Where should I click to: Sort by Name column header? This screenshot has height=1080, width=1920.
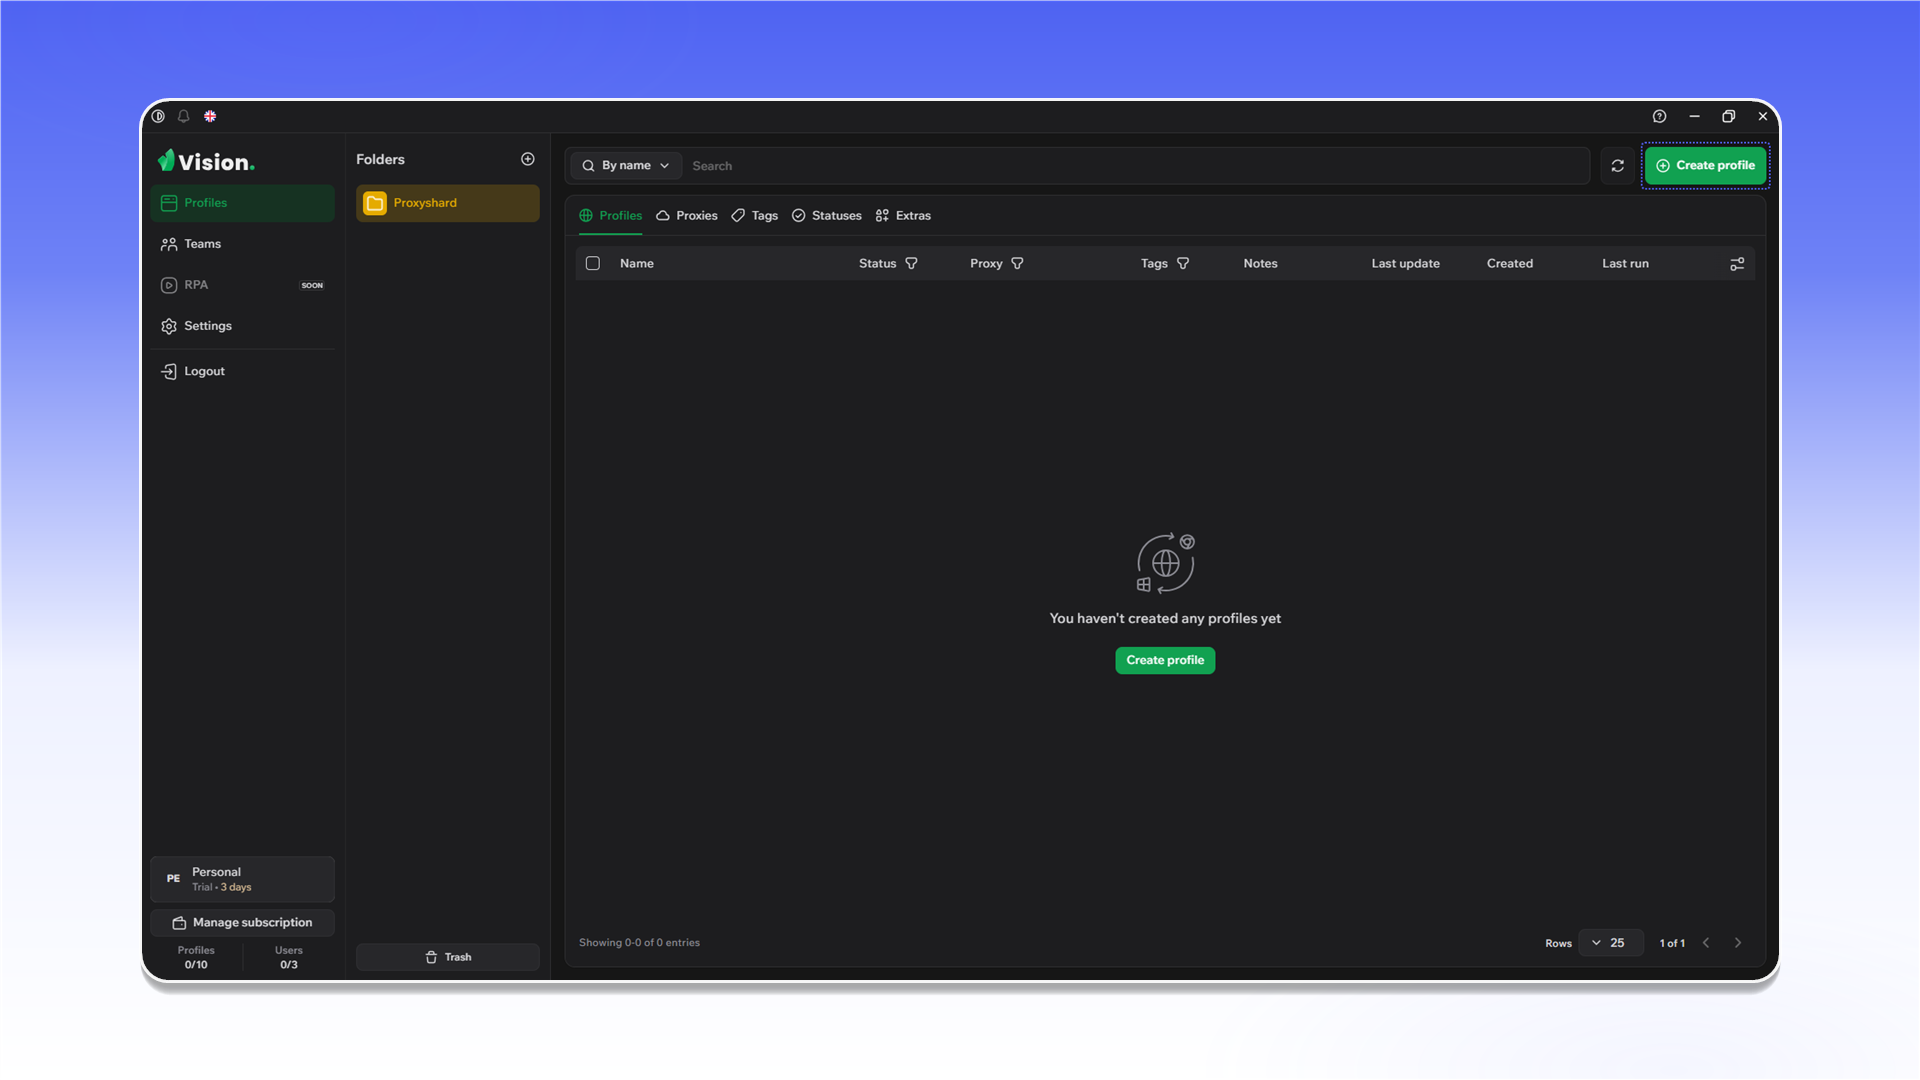coord(637,264)
